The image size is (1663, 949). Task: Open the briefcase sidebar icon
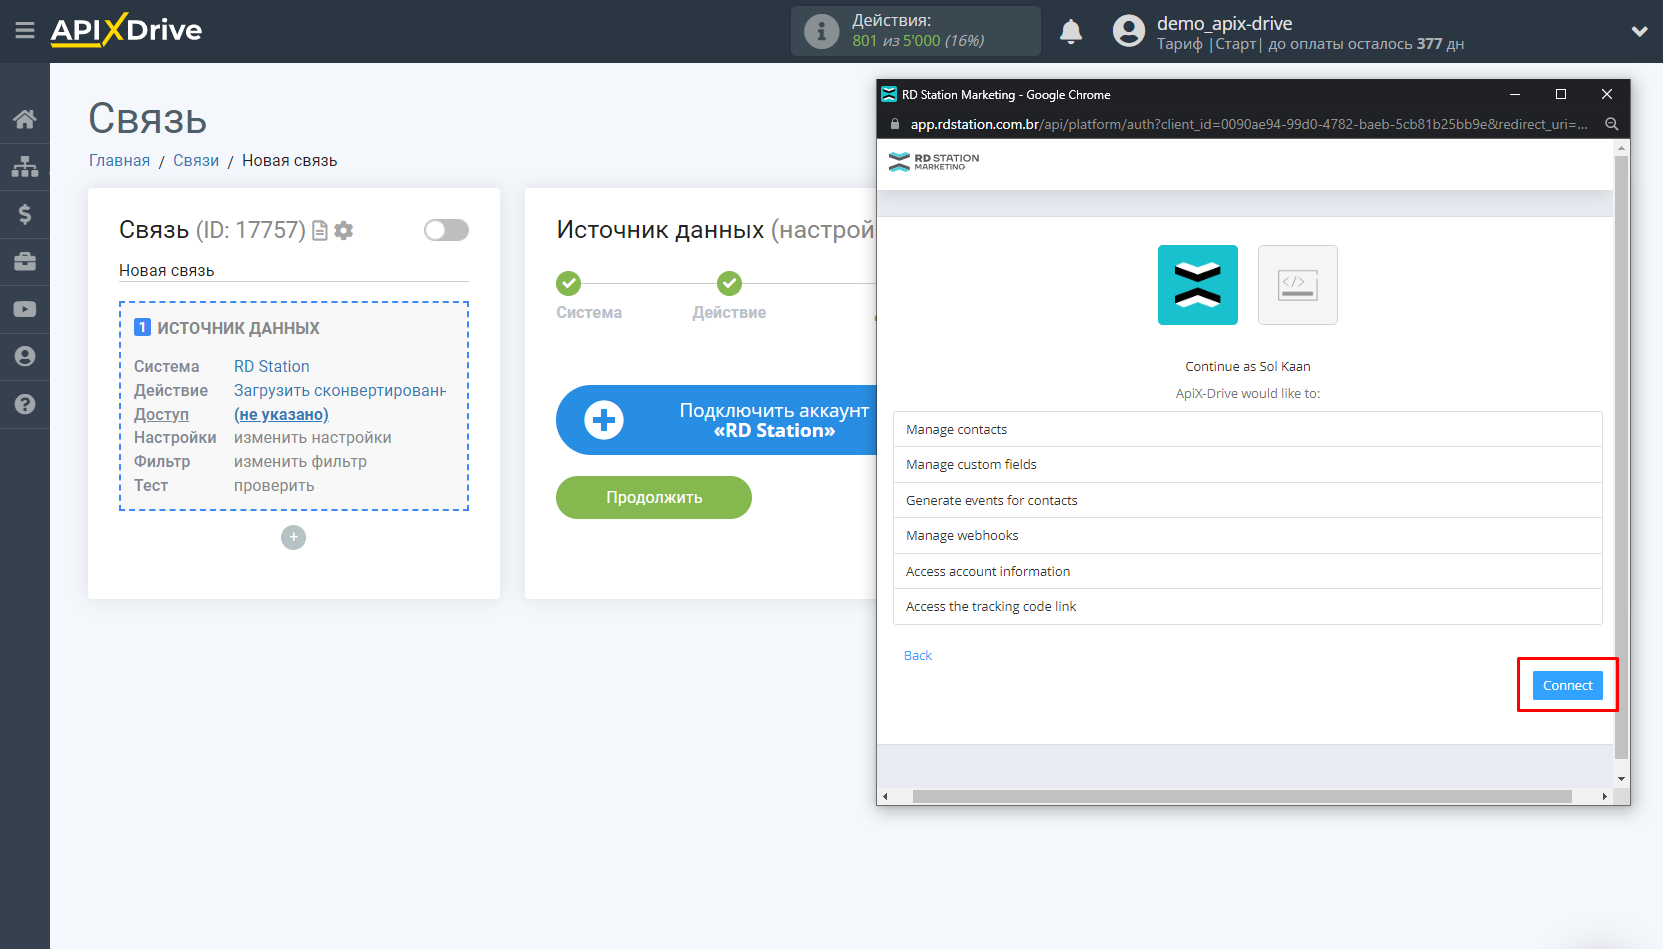pyautogui.click(x=25, y=262)
